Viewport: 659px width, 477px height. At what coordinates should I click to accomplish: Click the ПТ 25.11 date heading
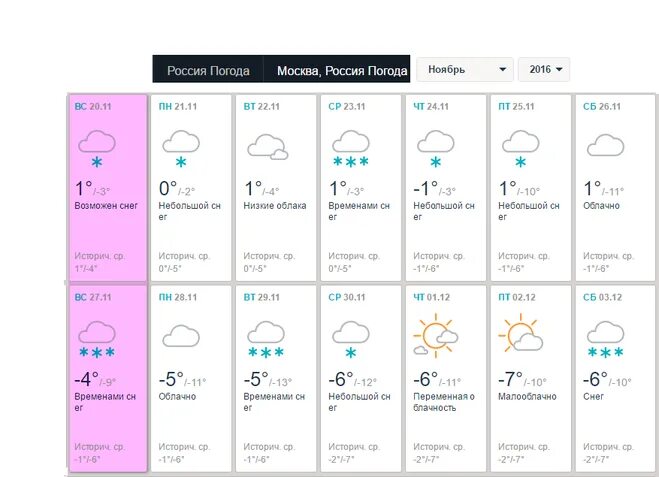click(x=516, y=106)
